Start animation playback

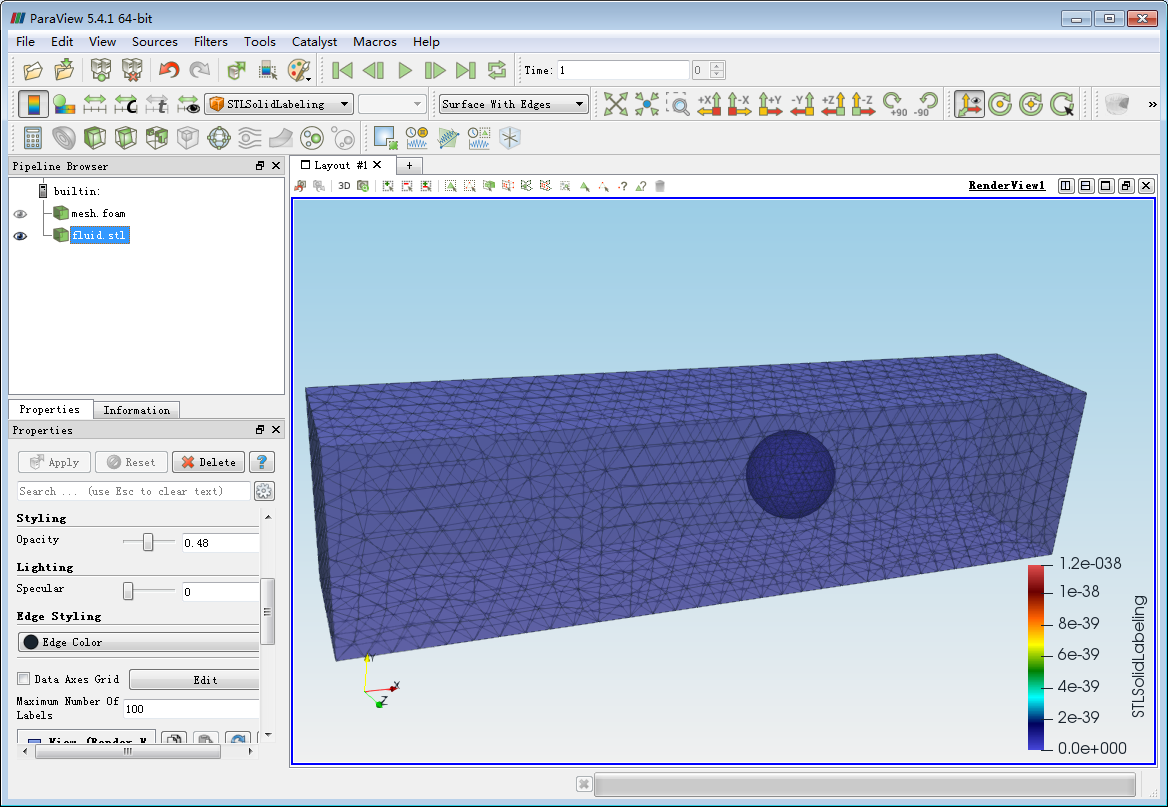404,70
